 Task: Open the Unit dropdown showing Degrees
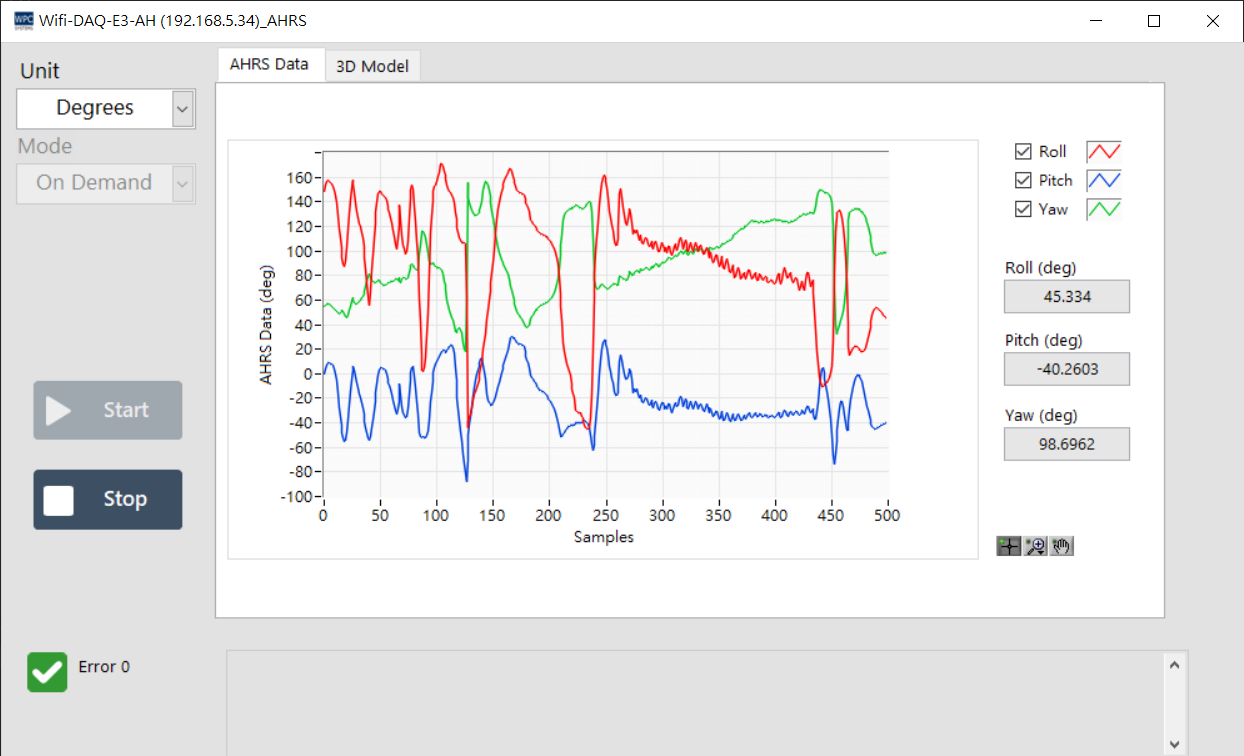[x=95, y=108]
